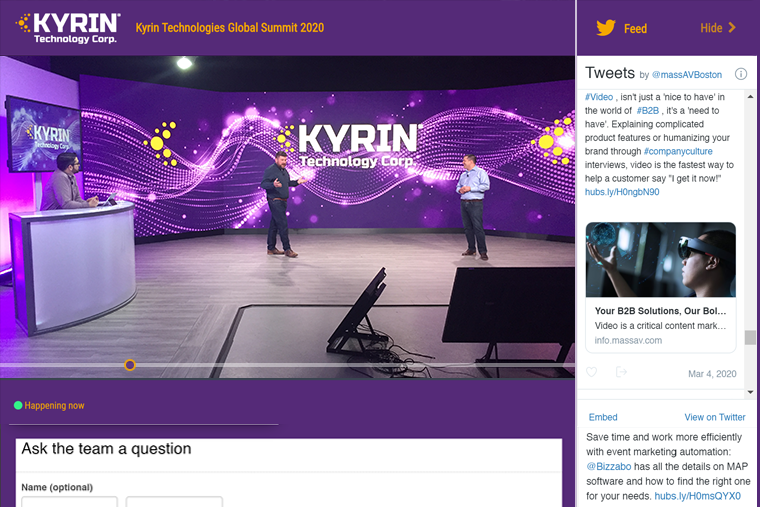Click the 'Video is a critical content mark…' description
Screen dimensions: 760x507
pos(661,326)
